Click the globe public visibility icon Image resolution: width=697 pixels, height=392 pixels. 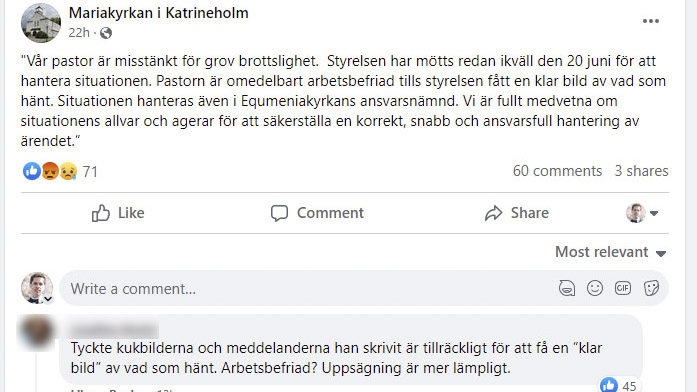[x=106, y=33]
